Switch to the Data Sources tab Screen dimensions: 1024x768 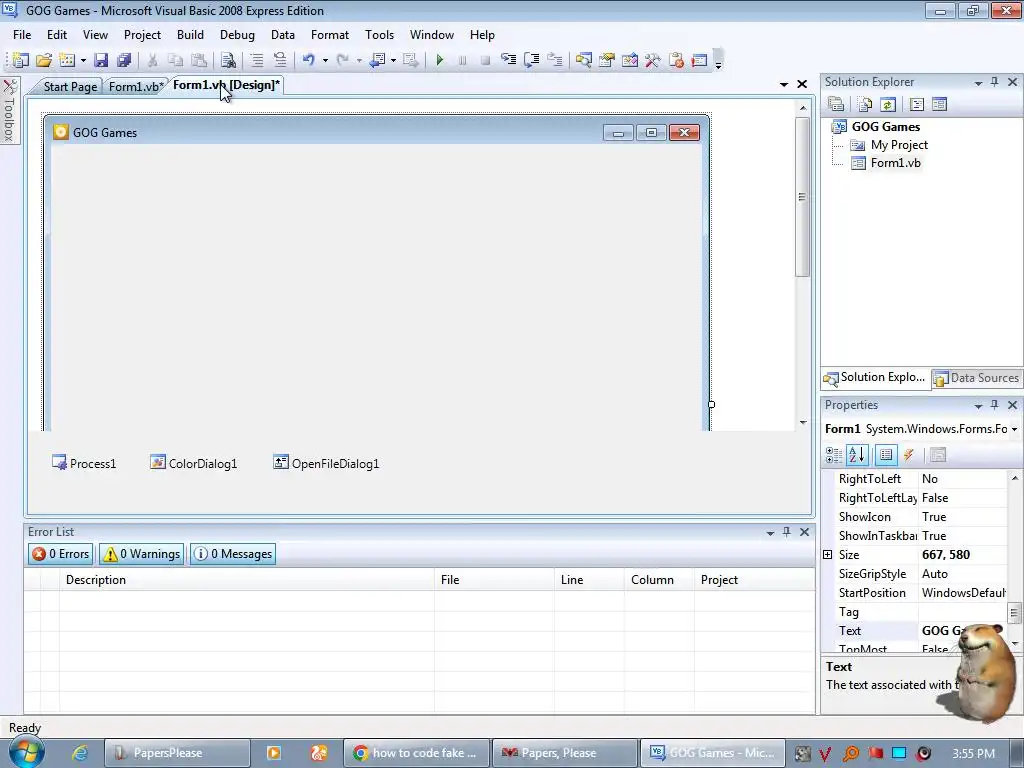point(977,377)
